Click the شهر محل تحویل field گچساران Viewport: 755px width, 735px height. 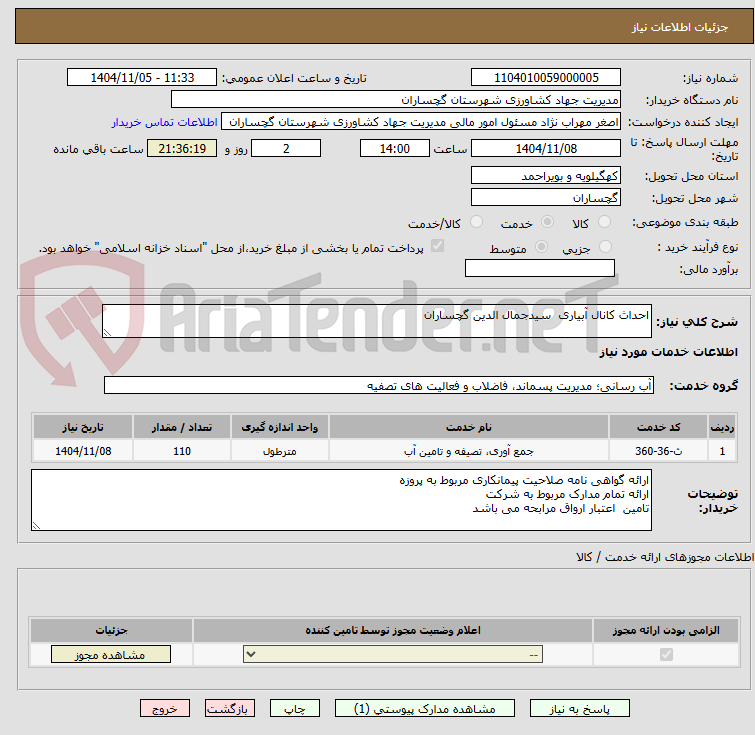pos(546,197)
